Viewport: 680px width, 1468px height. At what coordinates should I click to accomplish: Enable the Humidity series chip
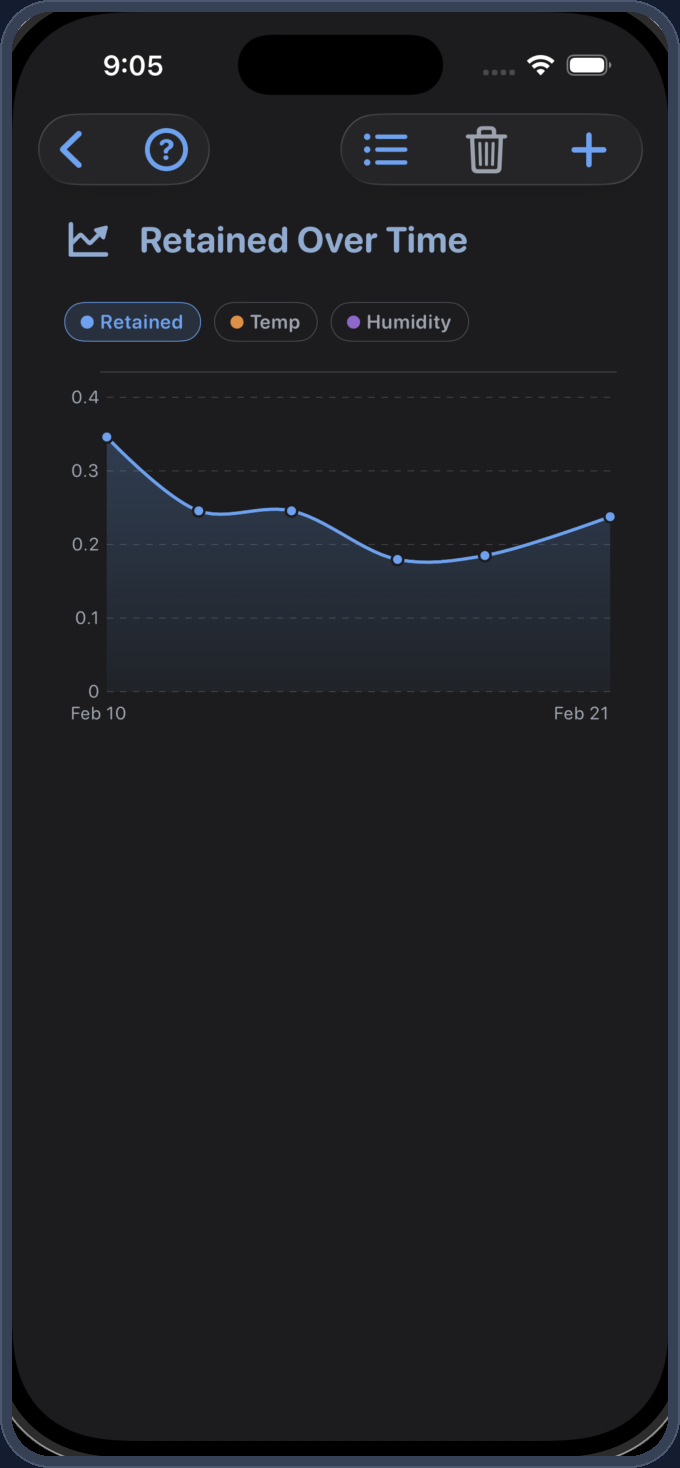pos(399,322)
